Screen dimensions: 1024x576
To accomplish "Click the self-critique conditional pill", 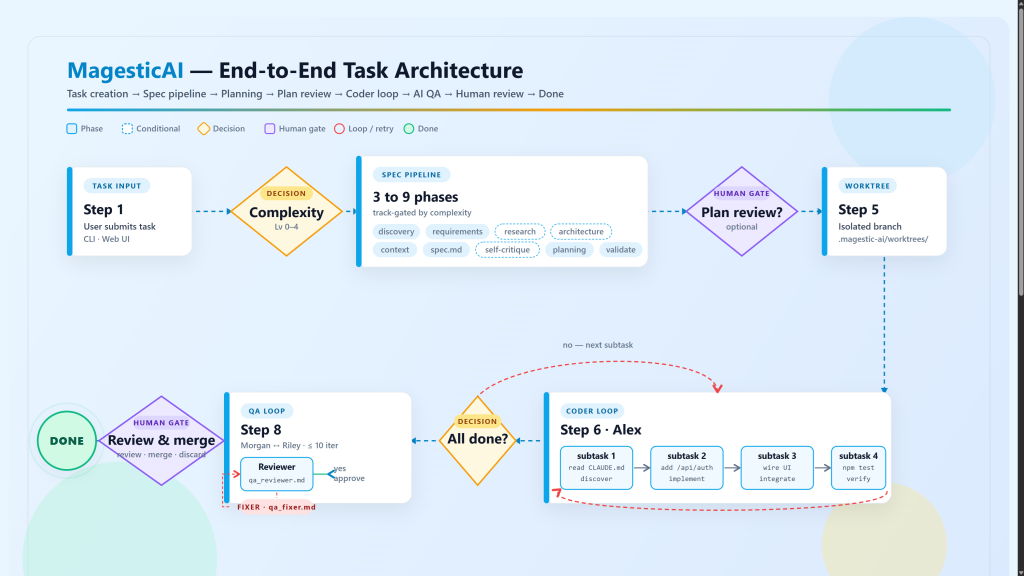I will click(507, 249).
